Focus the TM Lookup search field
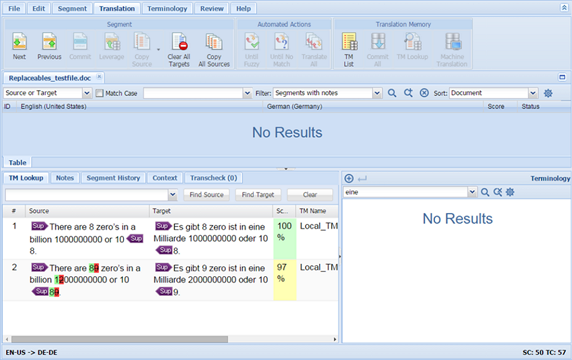 [x=87, y=195]
